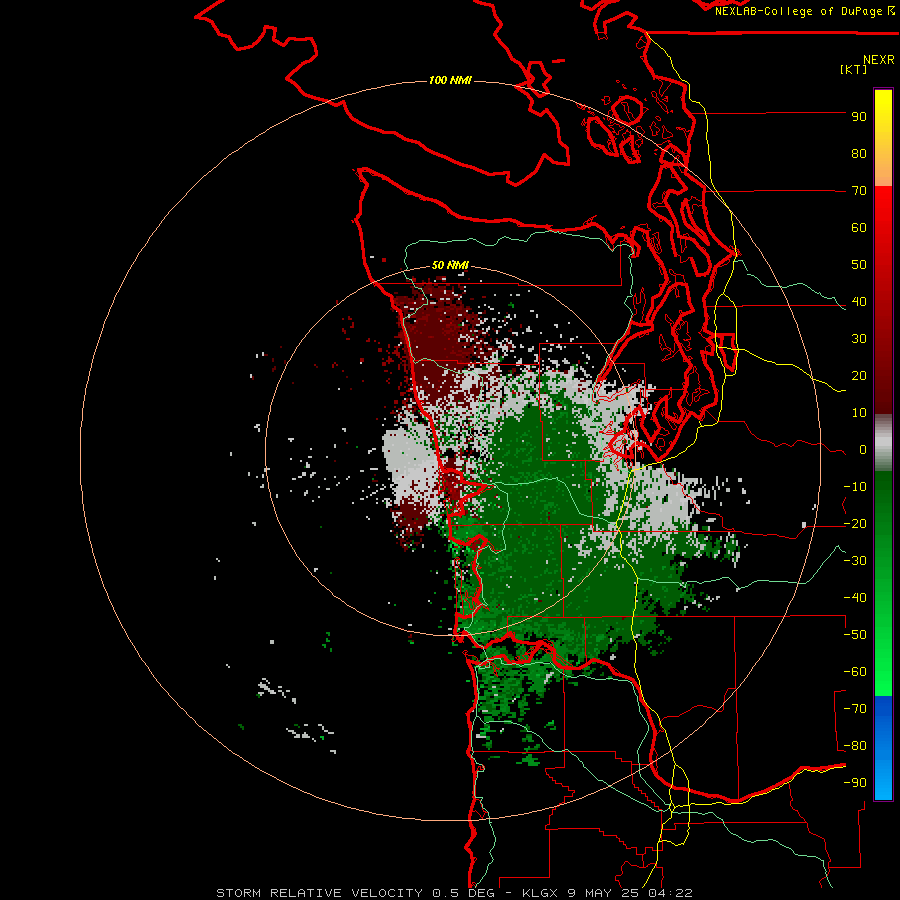Click the 50 value on the velocity scale

(x=859, y=265)
